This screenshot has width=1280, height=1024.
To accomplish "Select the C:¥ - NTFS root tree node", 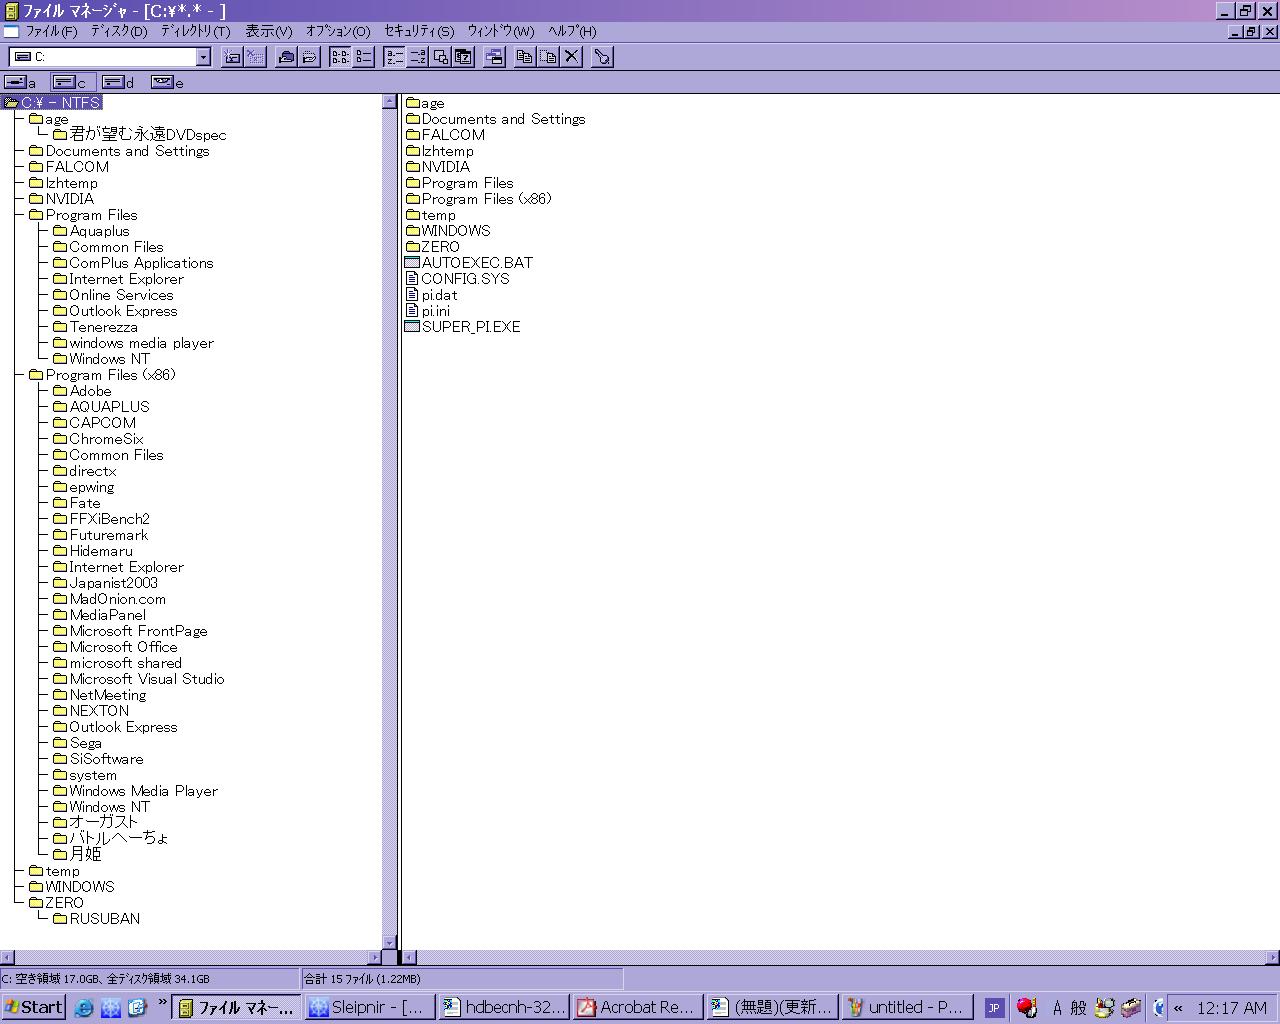I will pyautogui.click(x=53, y=102).
